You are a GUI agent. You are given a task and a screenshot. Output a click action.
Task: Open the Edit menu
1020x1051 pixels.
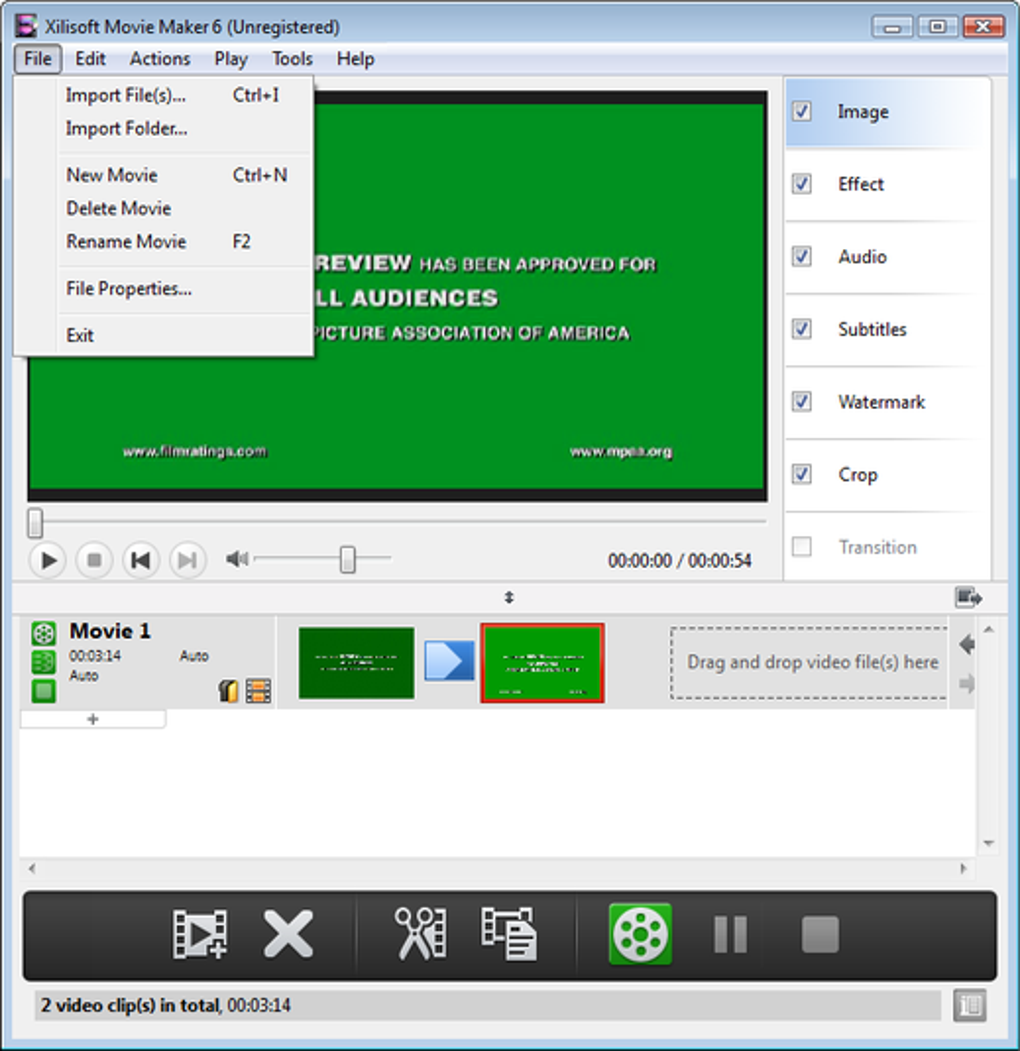coord(90,59)
